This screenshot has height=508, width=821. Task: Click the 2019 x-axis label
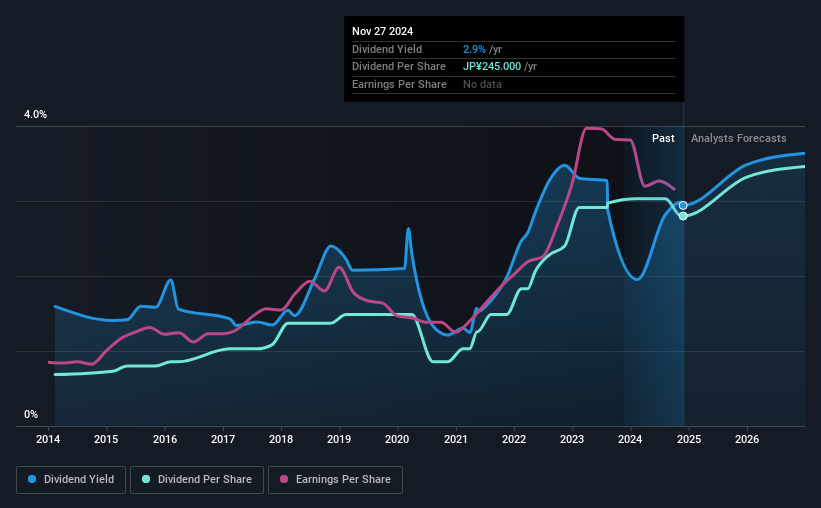tap(339, 439)
